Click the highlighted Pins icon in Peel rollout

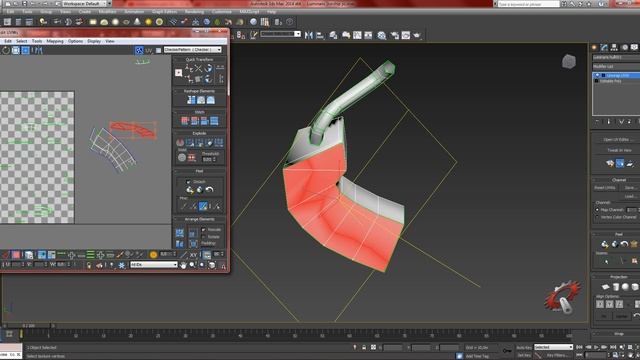pyautogui.click(x=203, y=207)
